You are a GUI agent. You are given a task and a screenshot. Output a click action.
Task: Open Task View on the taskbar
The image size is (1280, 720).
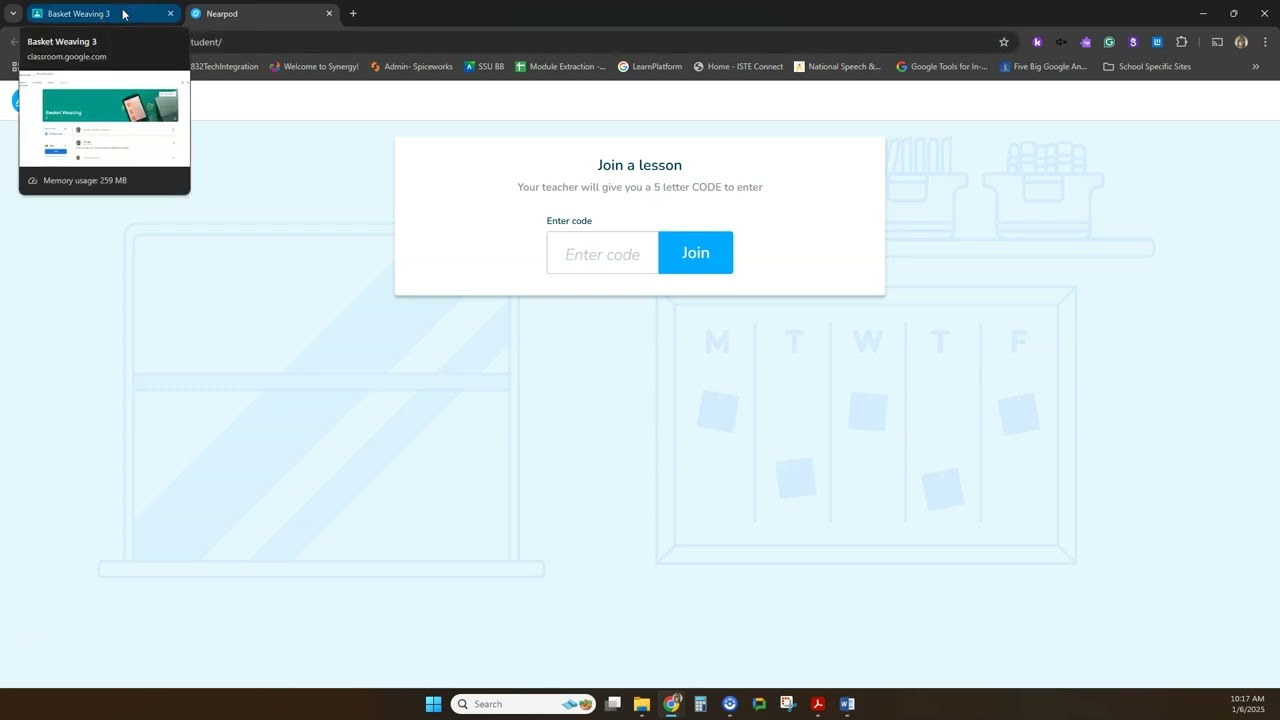613,704
